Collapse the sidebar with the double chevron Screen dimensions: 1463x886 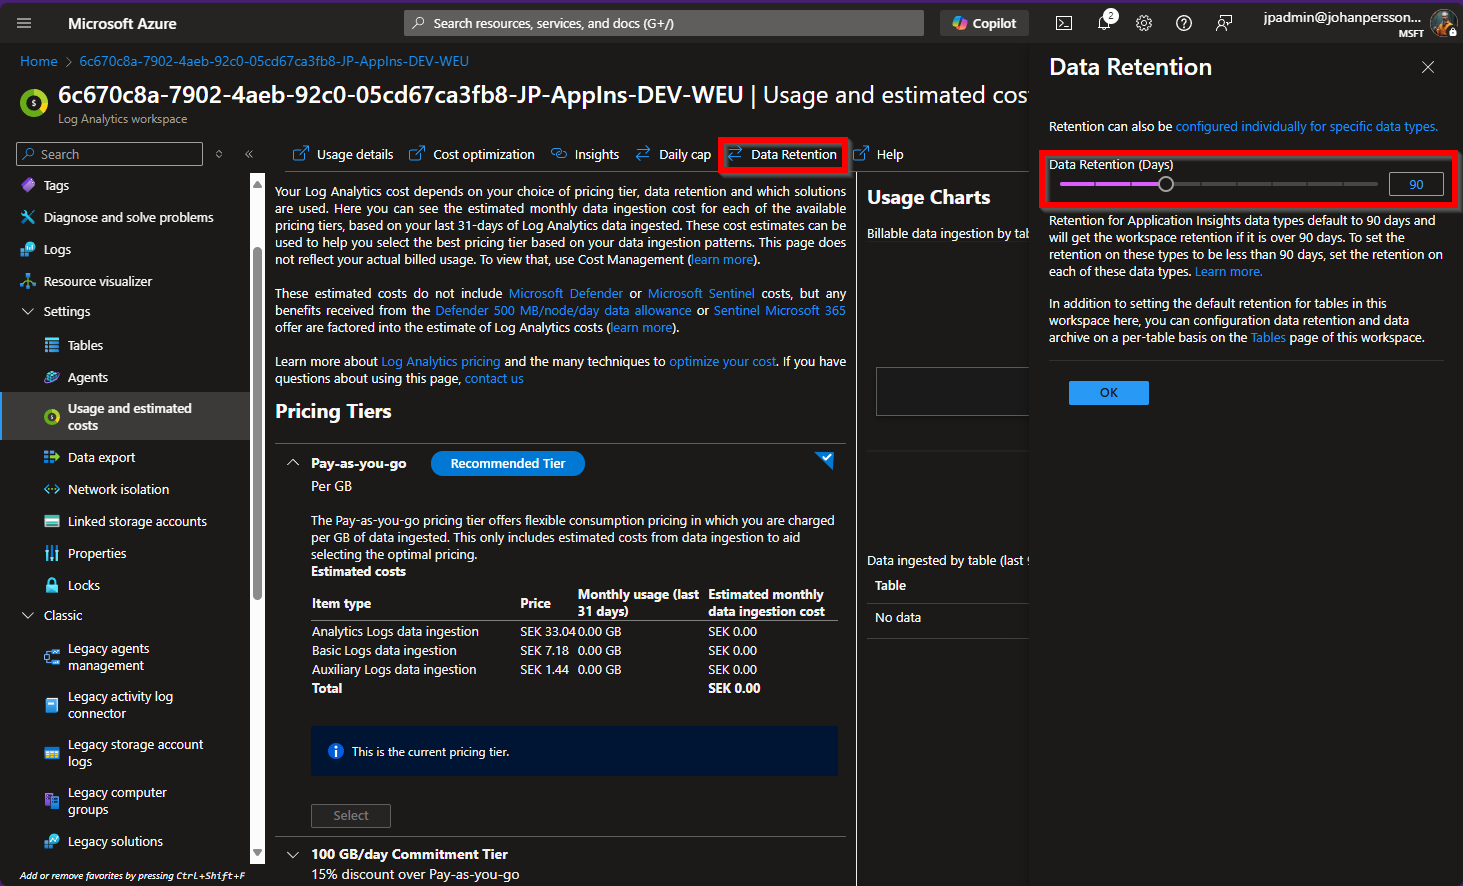[249, 154]
